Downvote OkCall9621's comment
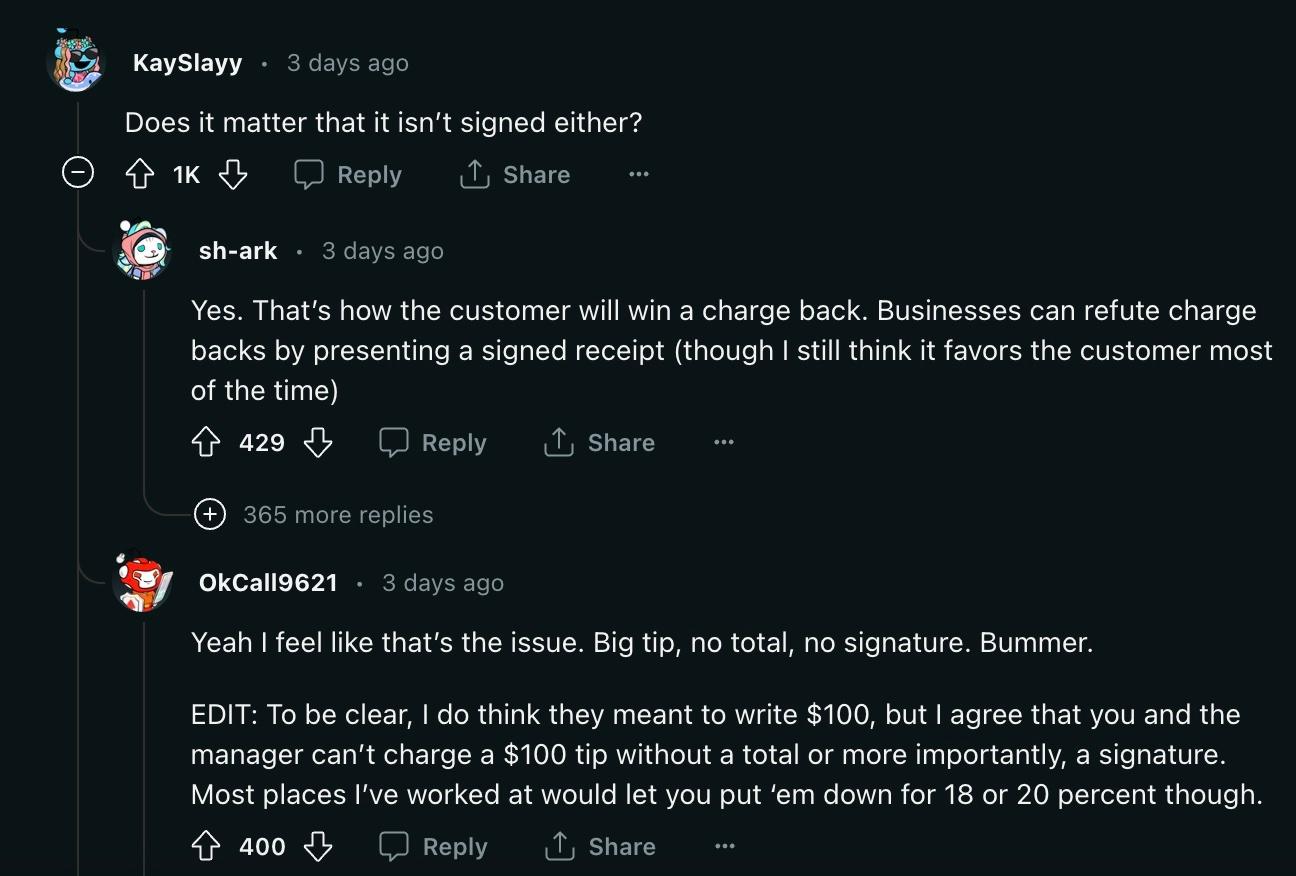Image resolution: width=1296 pixels, height=876 pixels. [318, 847]
